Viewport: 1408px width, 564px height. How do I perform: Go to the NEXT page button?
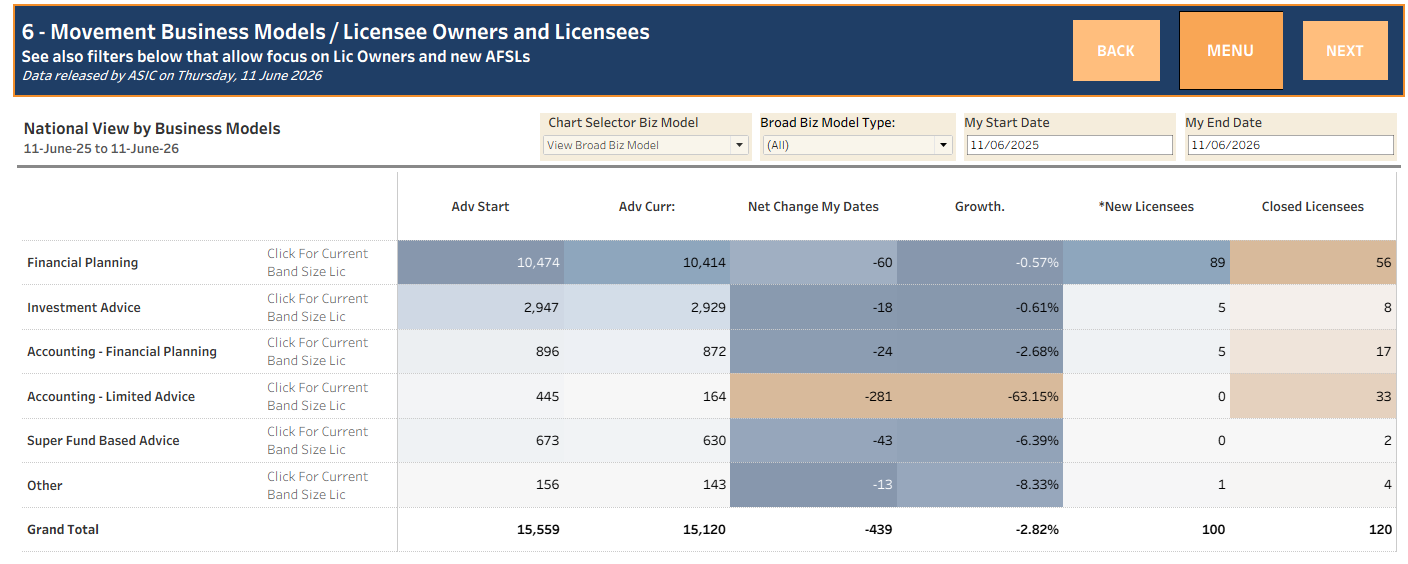pos(1345,50)
